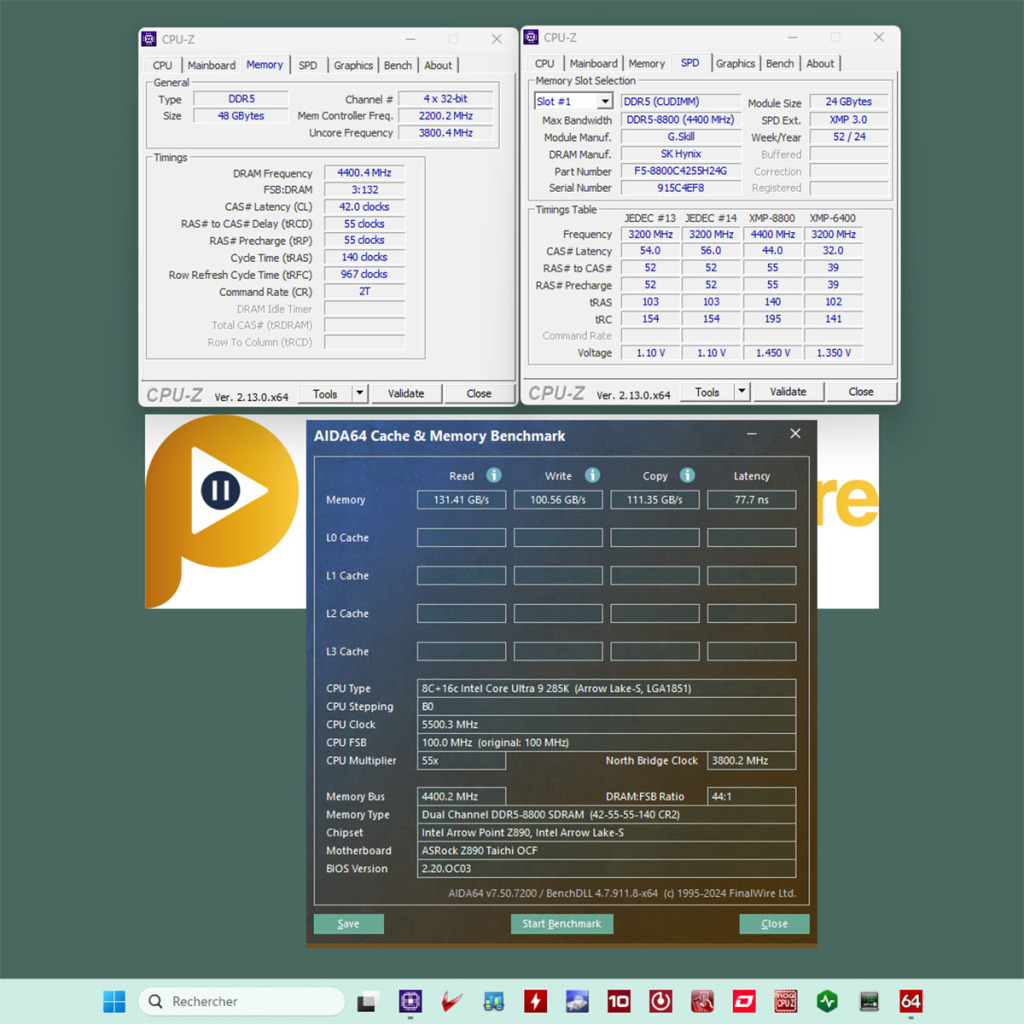Expand Tools arrow in left CPU-Z window
Viewport: 1024px width, 1024px height.
(x=359, y=393)
